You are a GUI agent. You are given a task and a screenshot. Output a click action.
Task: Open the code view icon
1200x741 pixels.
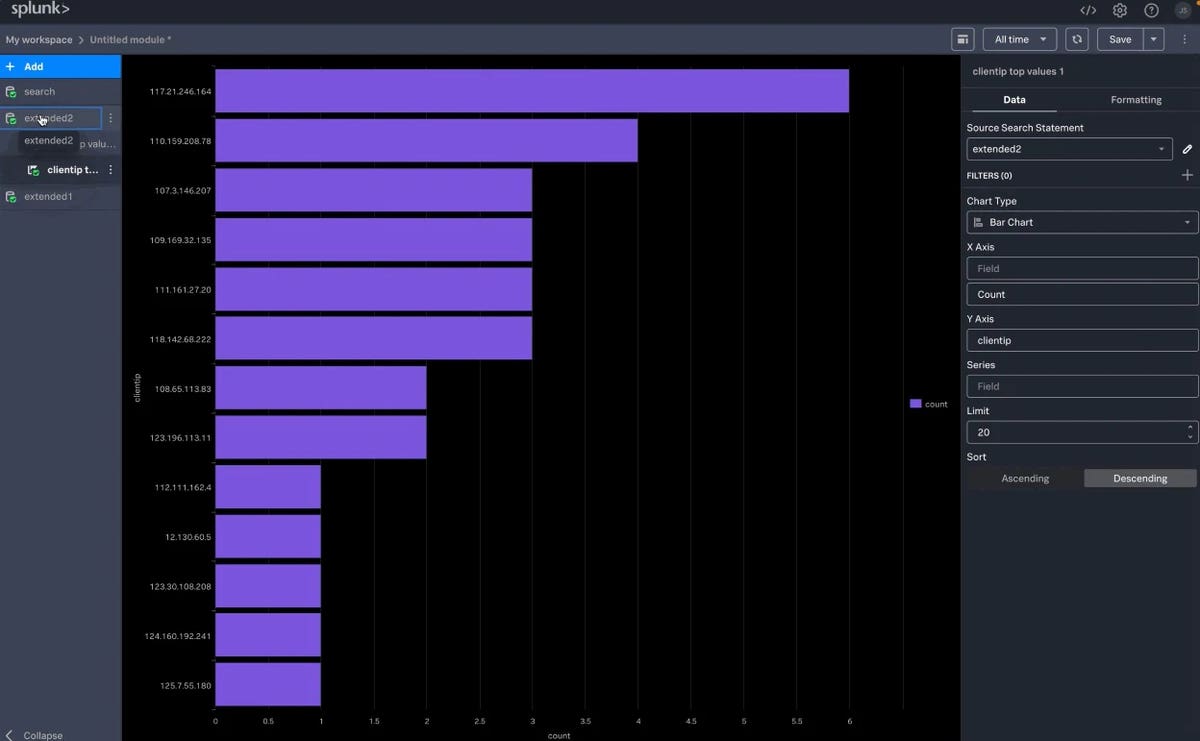point(1088,10)
